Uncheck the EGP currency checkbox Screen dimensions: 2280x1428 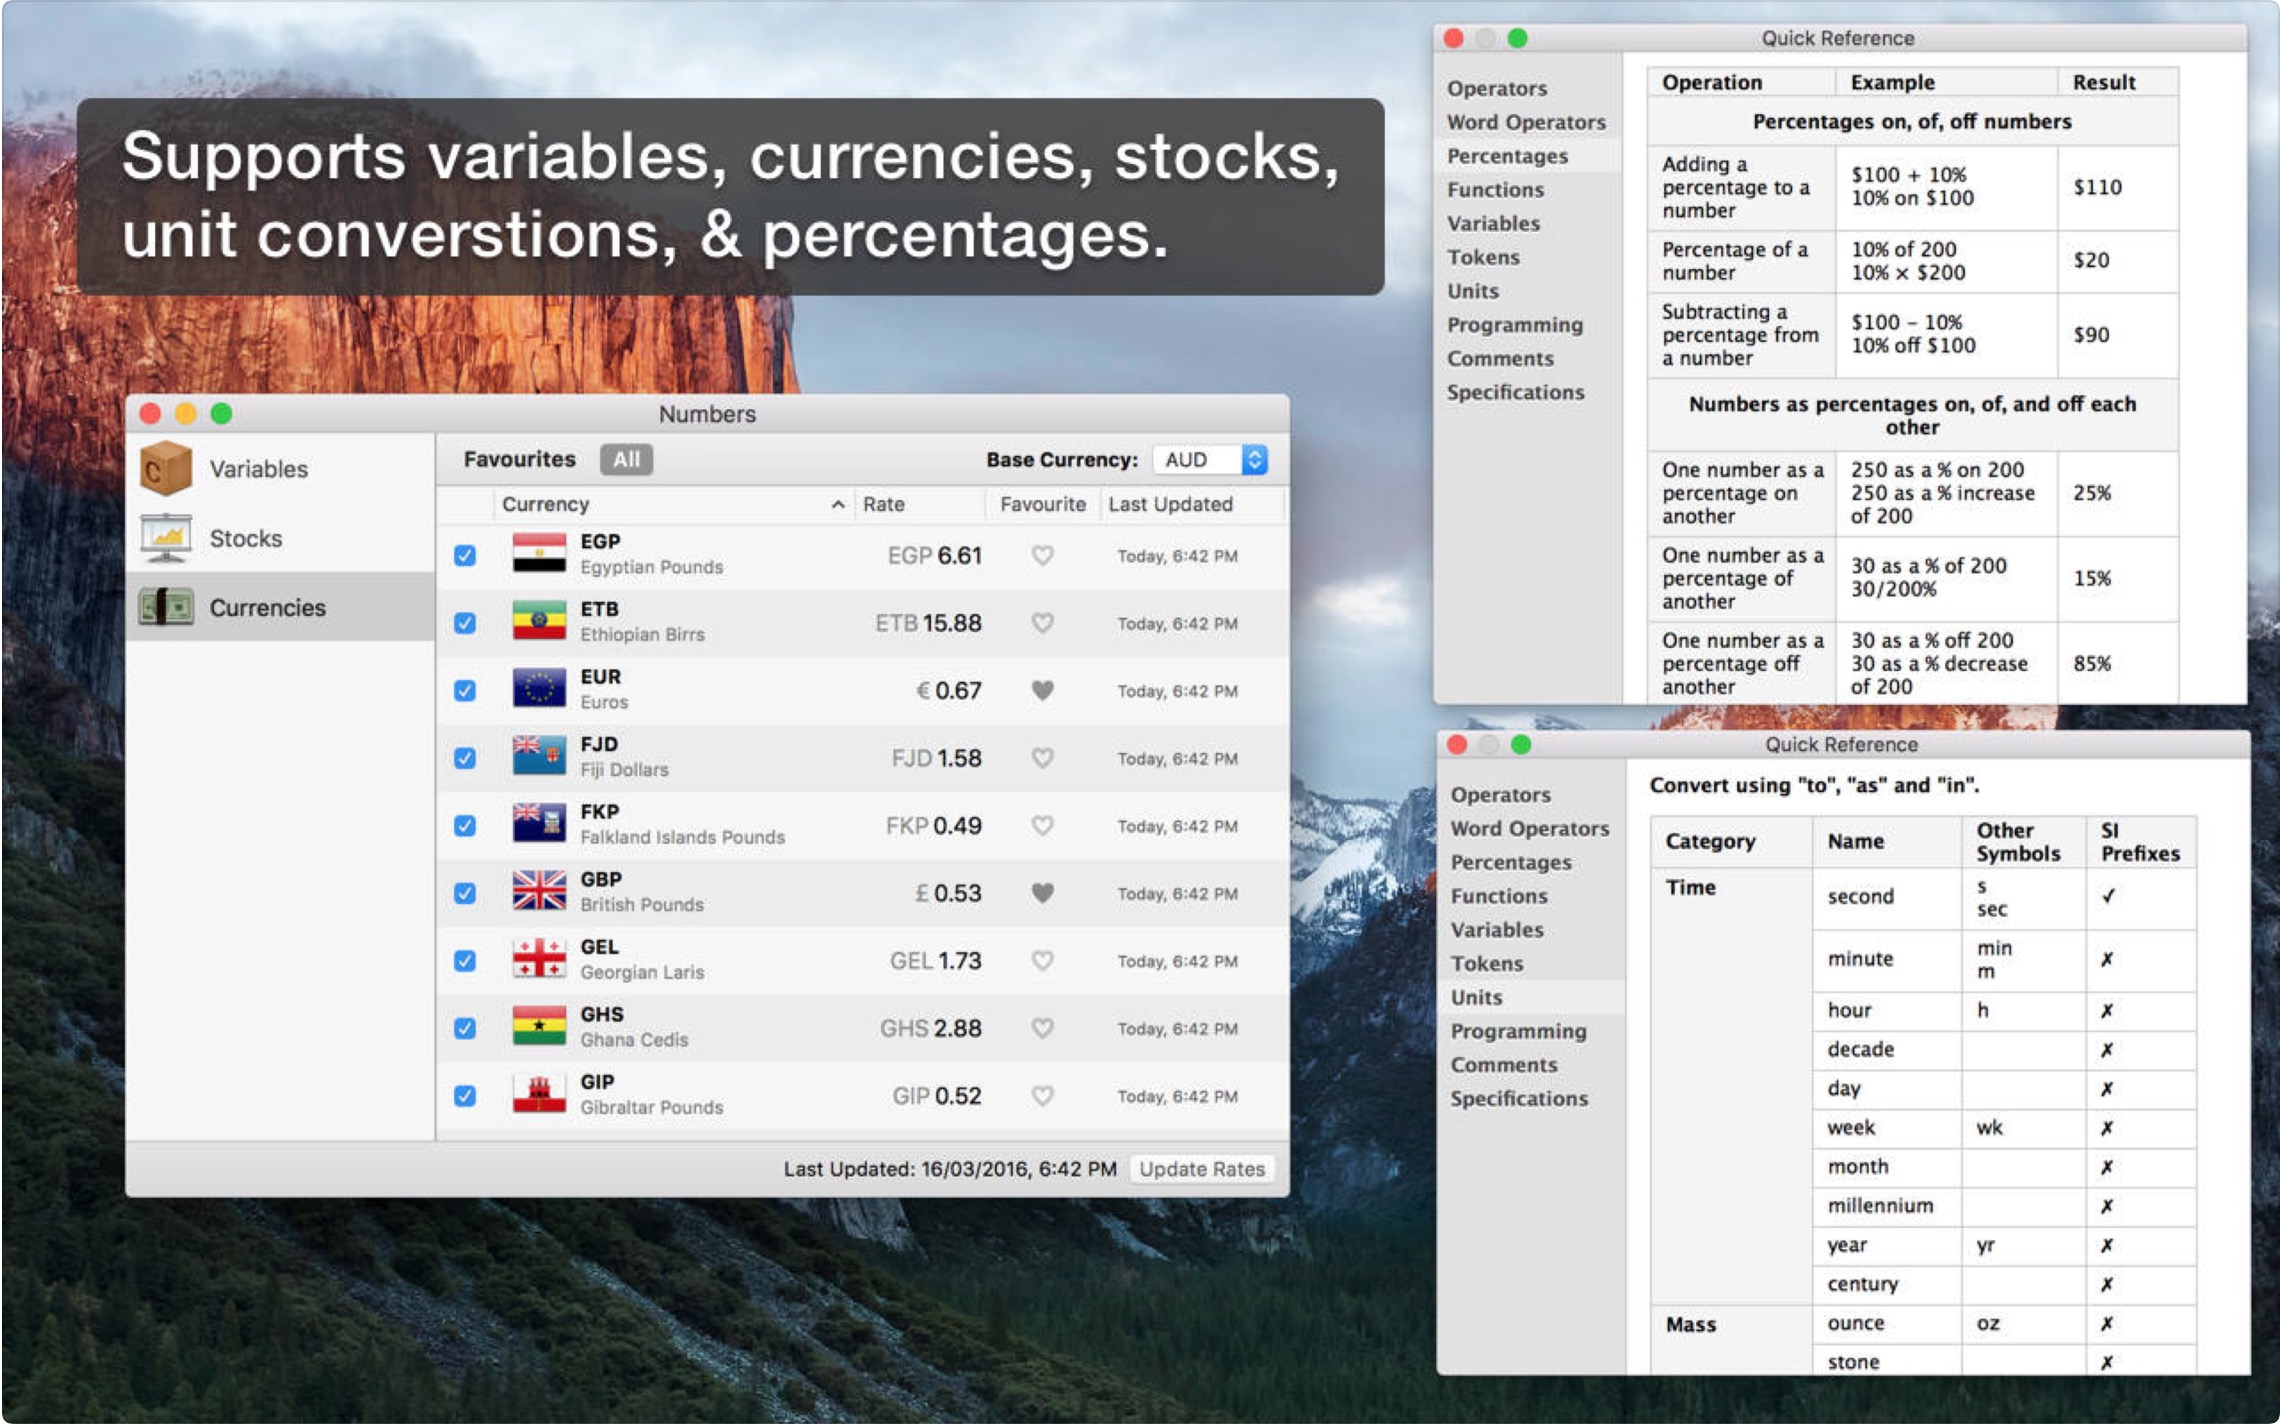tap(465, 555)
